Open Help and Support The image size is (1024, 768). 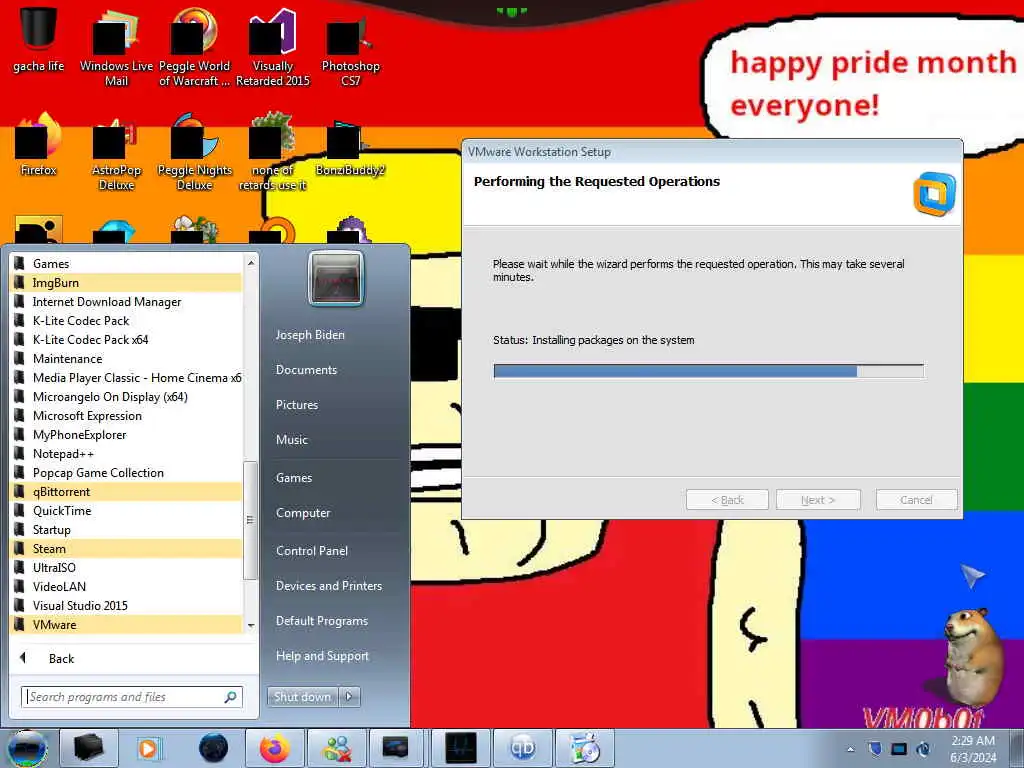click(322, 656)
